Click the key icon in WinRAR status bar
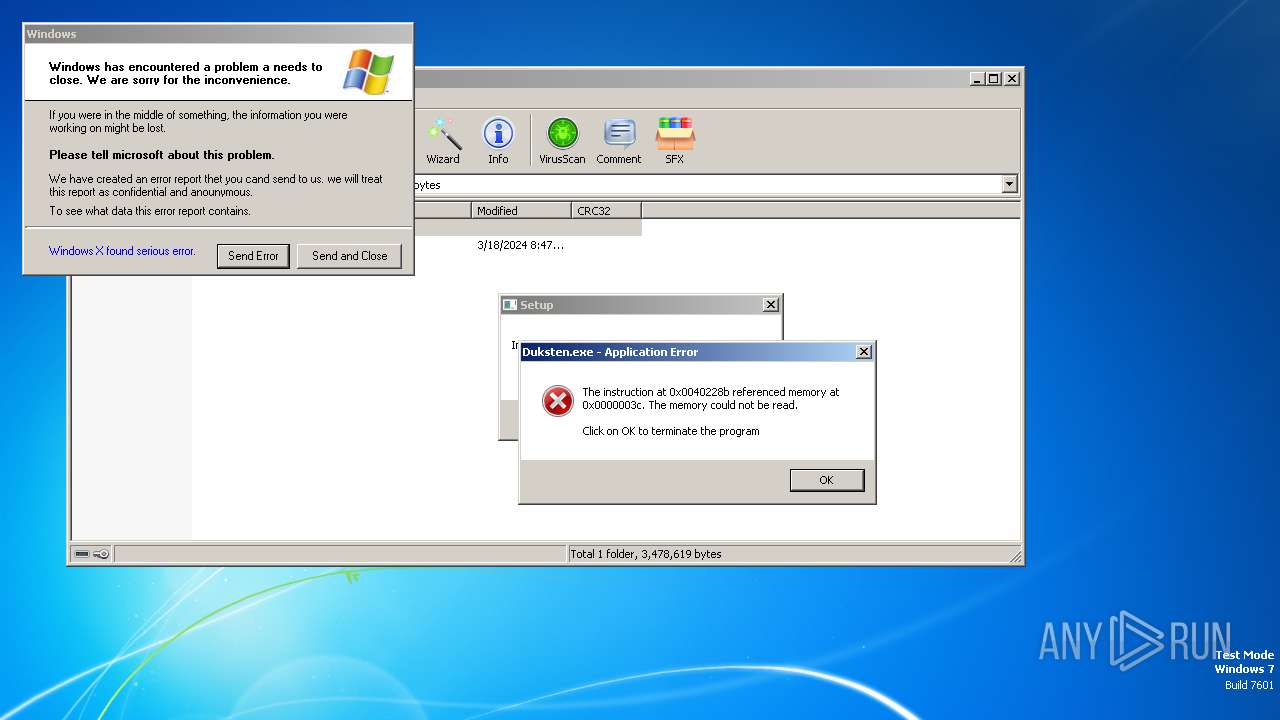1280x720 pixels. 101,554
